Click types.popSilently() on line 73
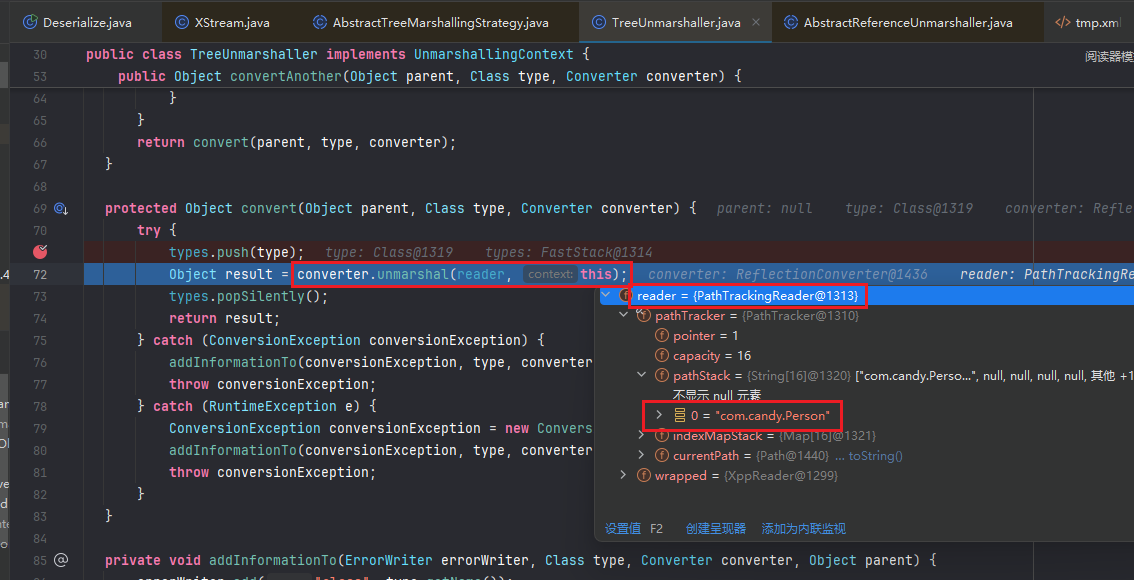The width and height of the screenshot is (1134, 580). click(x=248, y=297)
